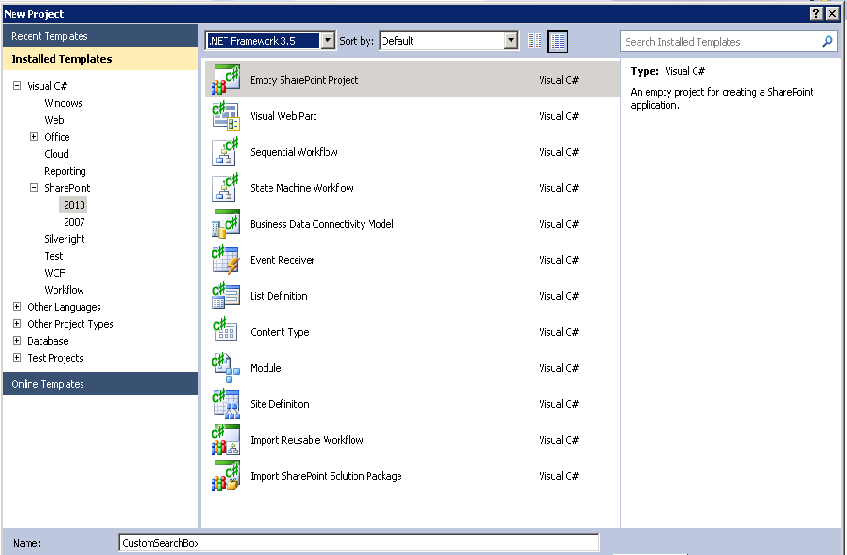This screenshot has height=555, width=847.
Task: Click the Event Receiver template icon
Action: click(226, 260)
